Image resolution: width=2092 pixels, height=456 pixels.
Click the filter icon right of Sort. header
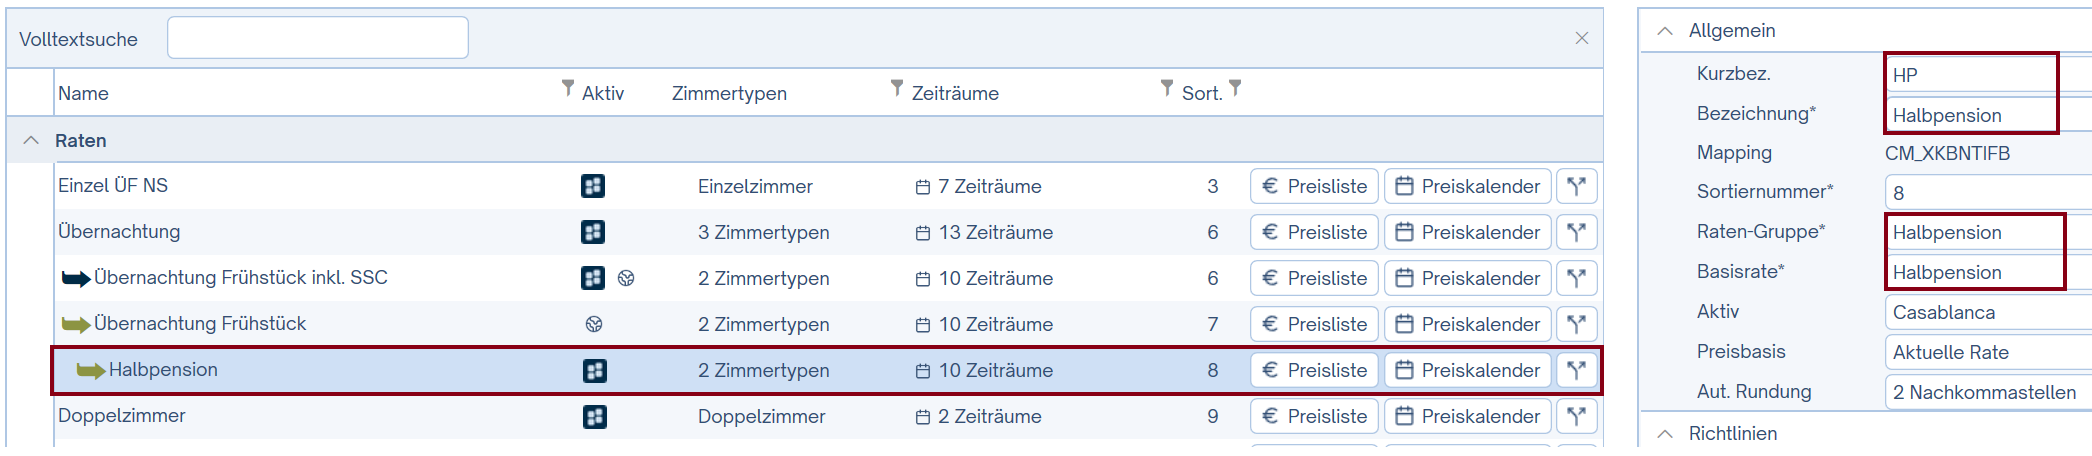coord(1235,89)
